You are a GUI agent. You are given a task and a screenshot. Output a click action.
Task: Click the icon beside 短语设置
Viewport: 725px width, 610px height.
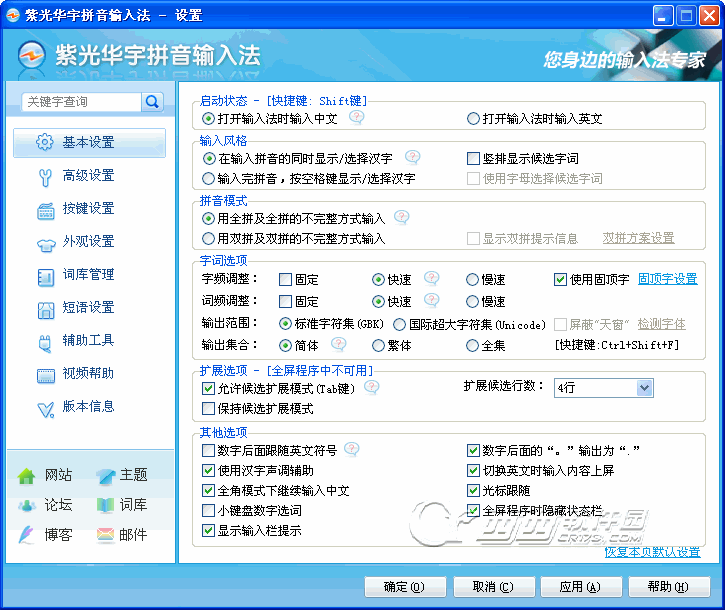click(46, 310)
